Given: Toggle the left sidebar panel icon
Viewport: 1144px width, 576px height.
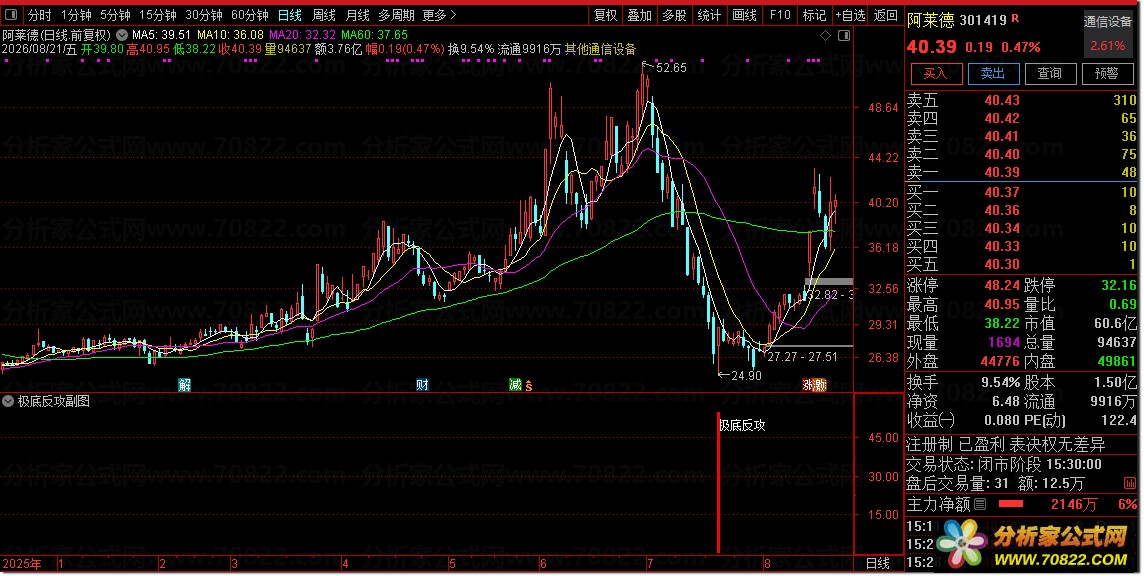Looking at the screenshot, I should pos(11,15).
